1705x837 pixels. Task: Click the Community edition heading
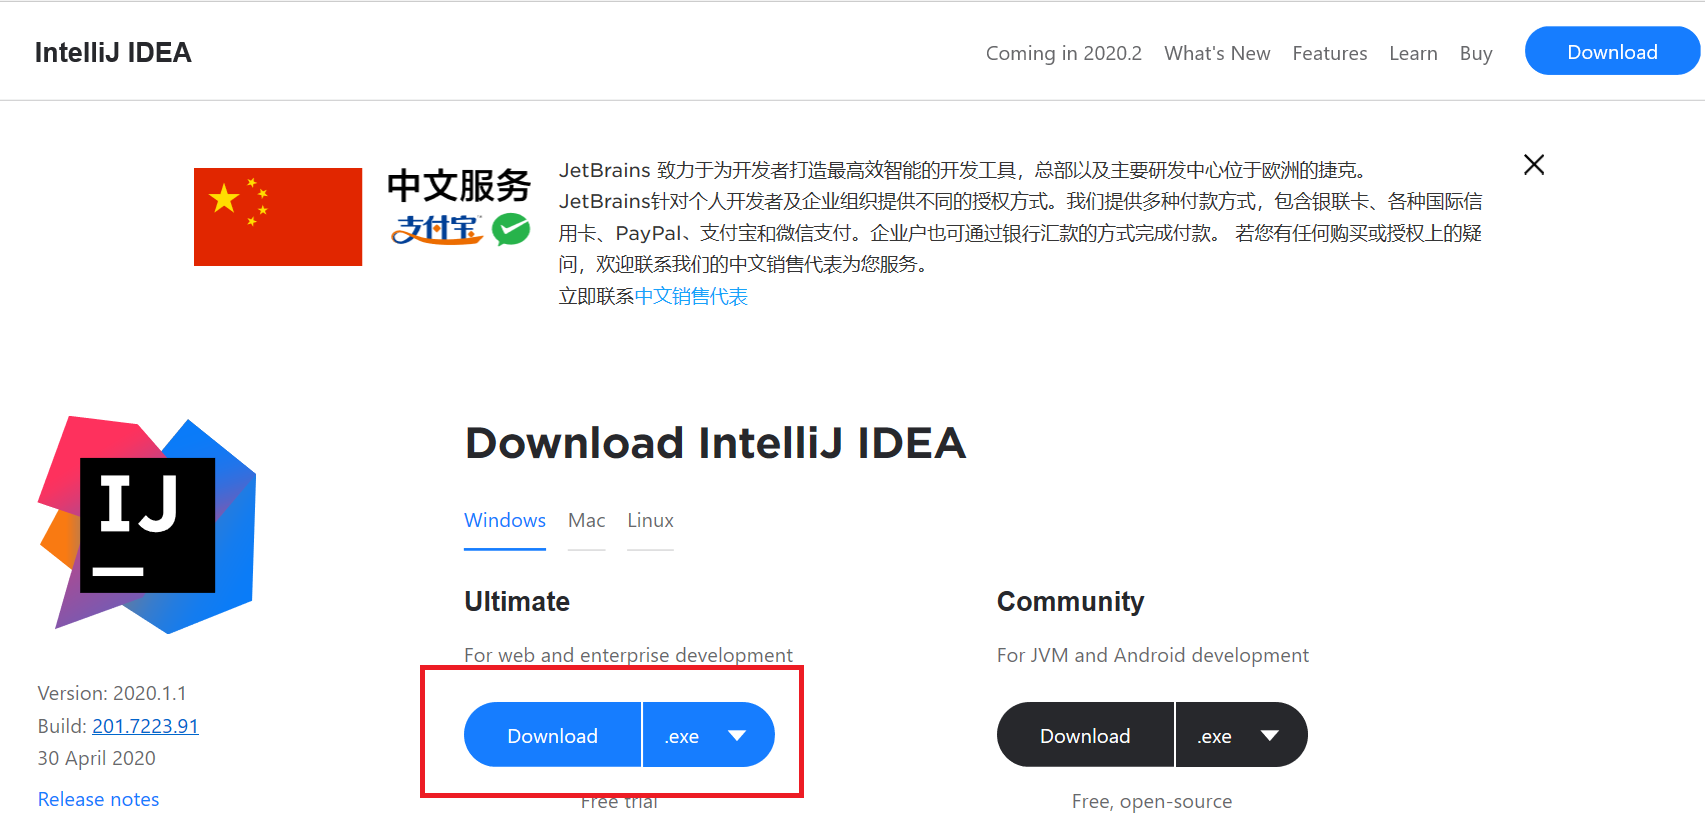click(x=1070, y=601)
